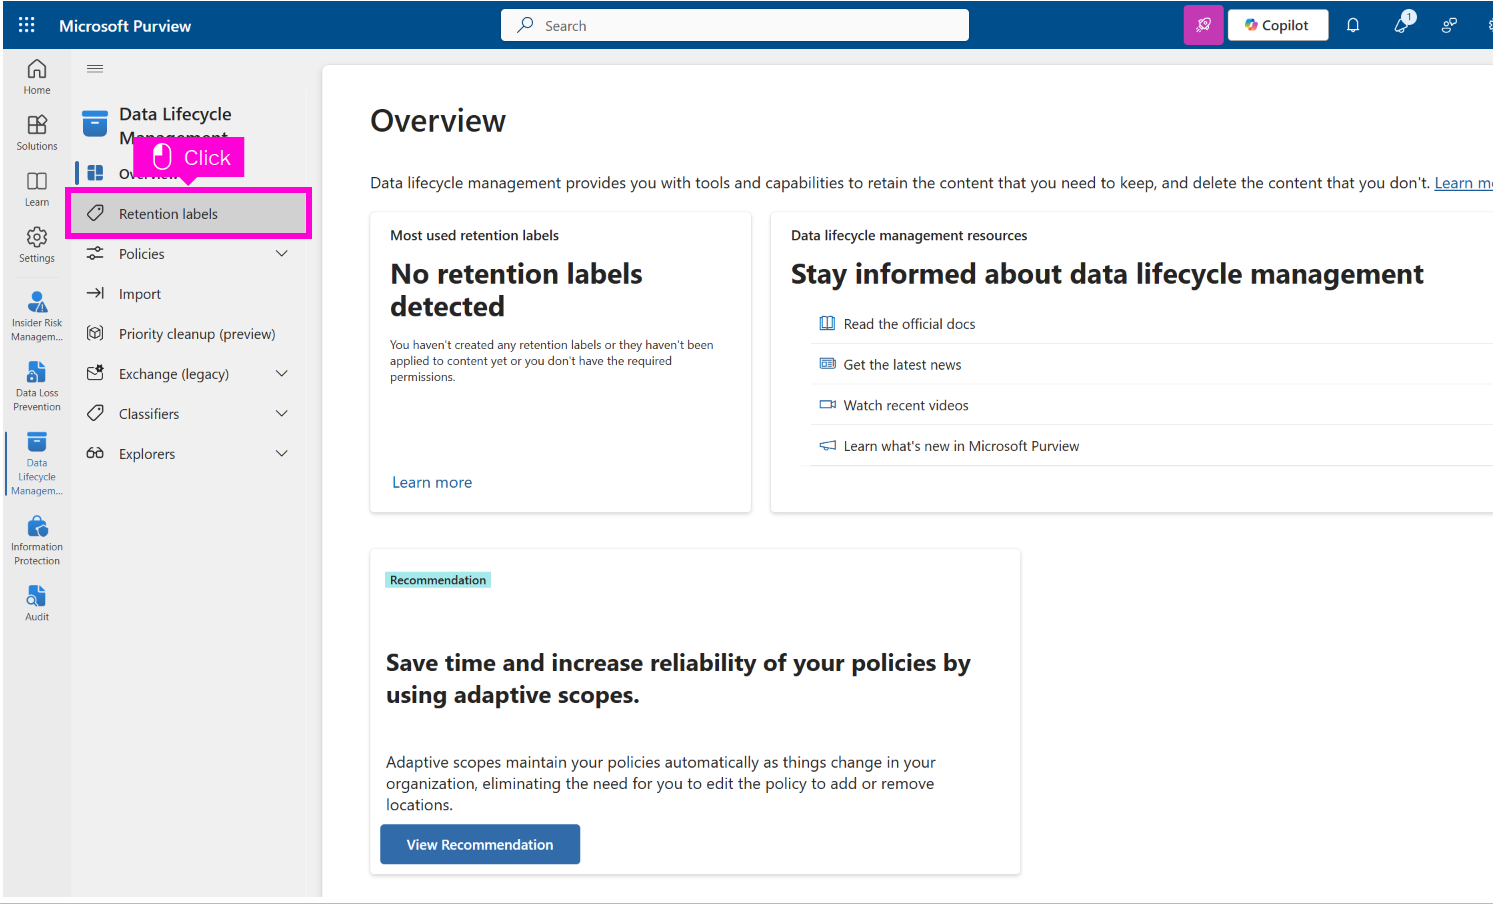Open Settings gear in left rail
Viewport: 1493px width, 904px height.
[37, 244]
